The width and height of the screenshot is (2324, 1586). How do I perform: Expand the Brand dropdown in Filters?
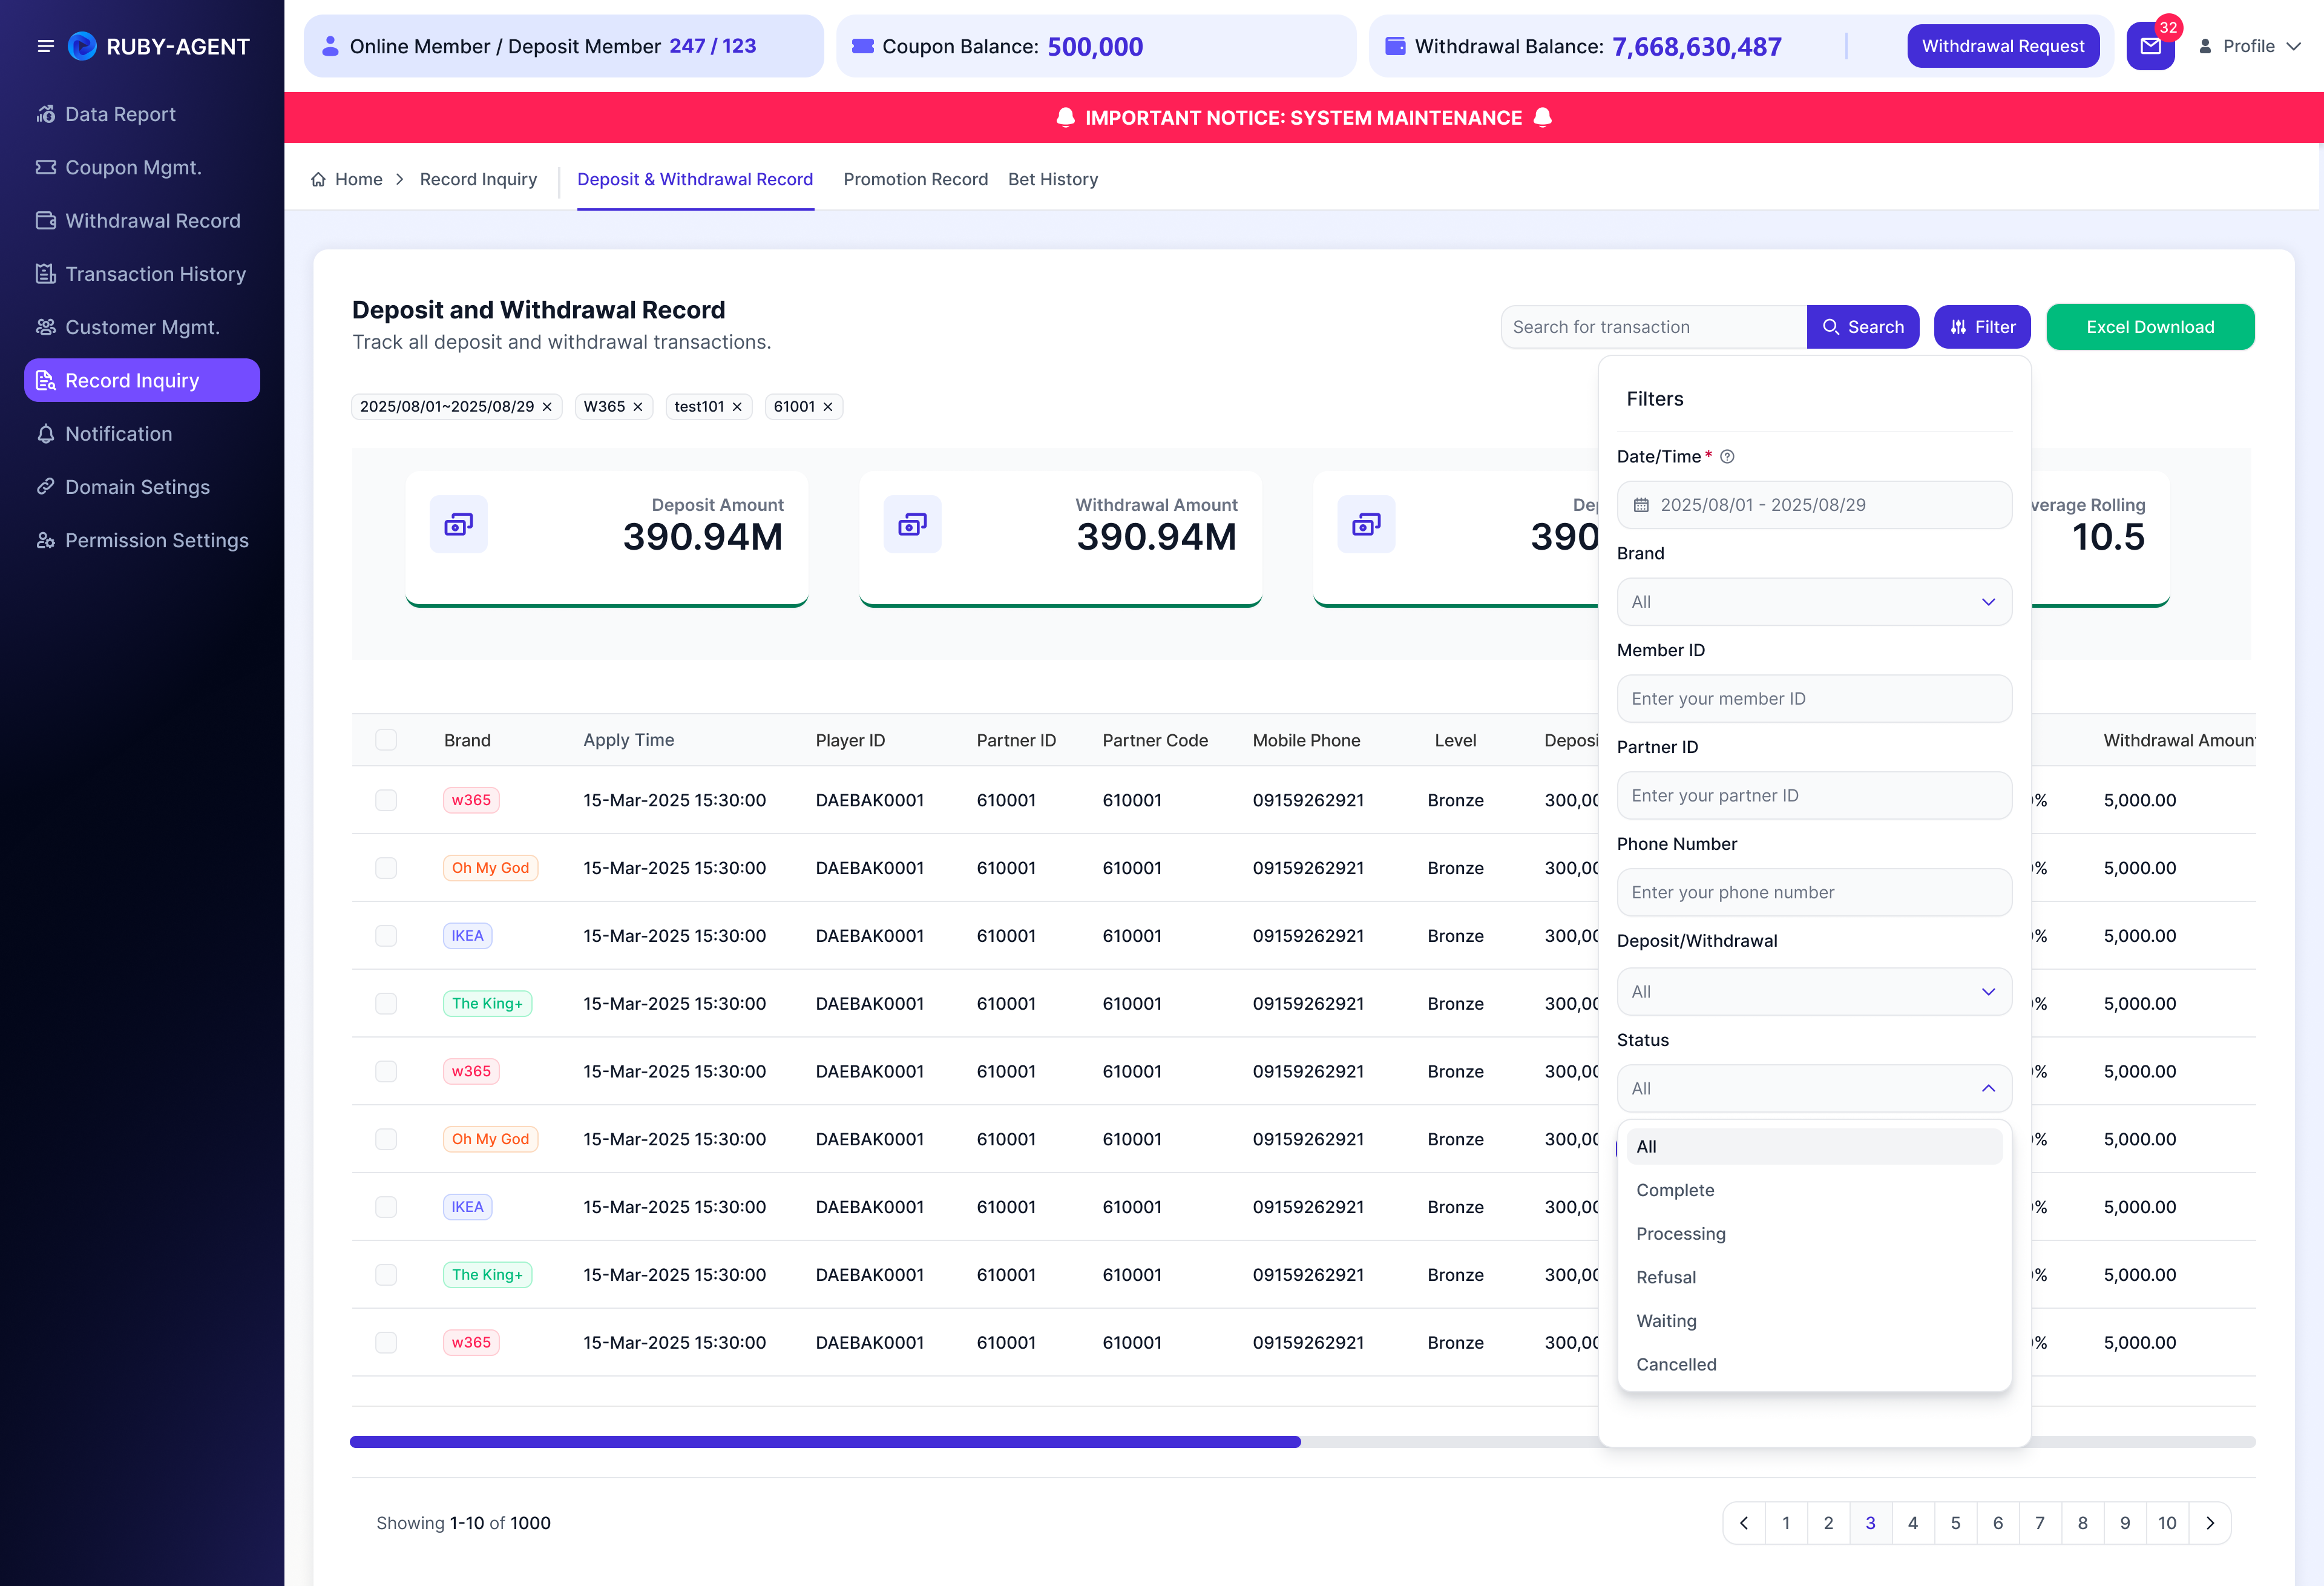(1814, 602)
